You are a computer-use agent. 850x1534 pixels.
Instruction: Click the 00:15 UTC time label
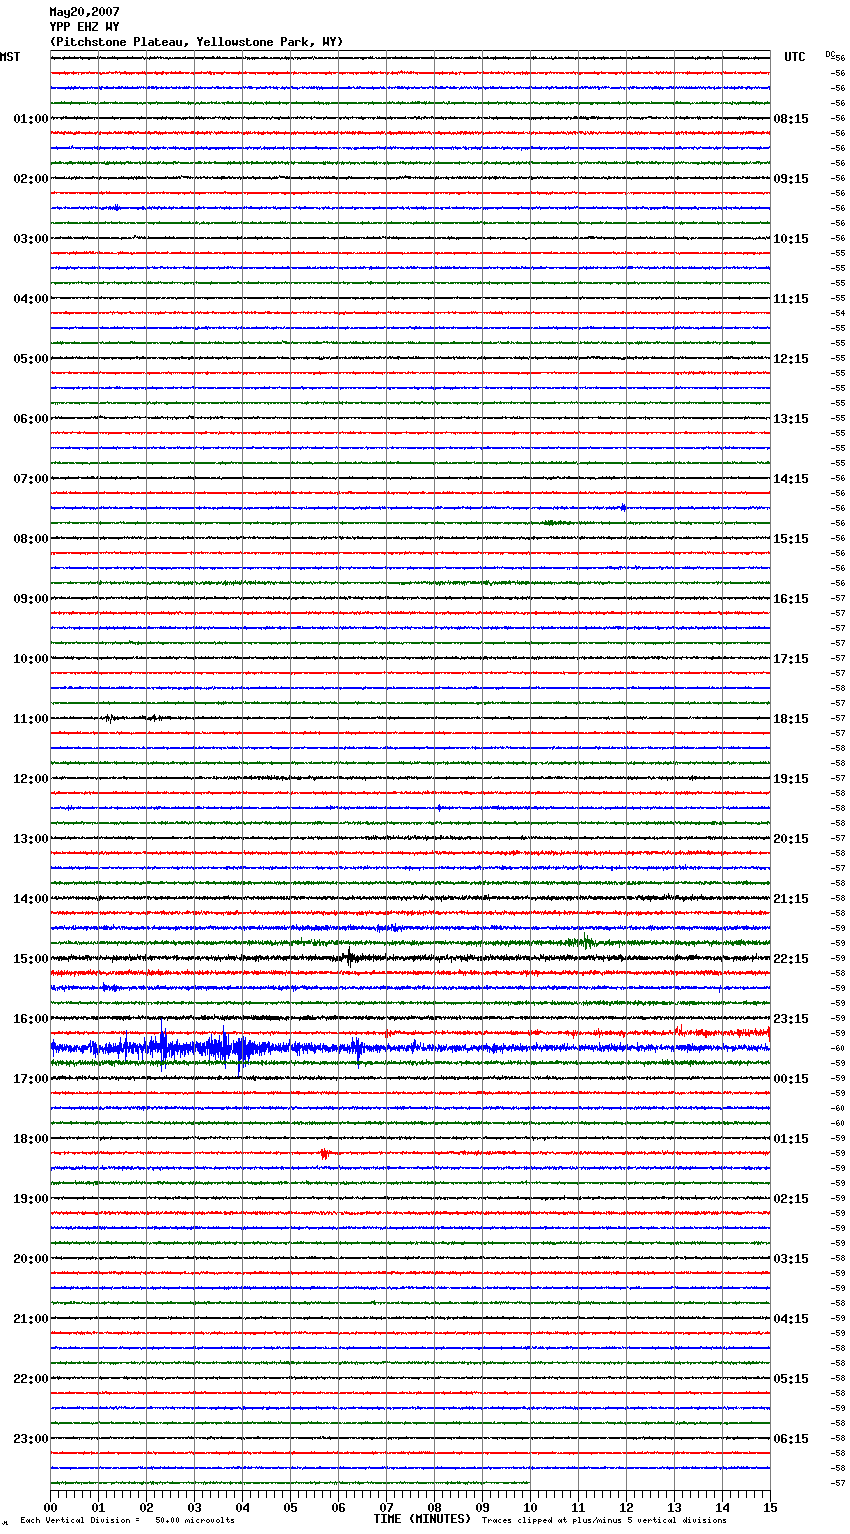click(791, 1079)
